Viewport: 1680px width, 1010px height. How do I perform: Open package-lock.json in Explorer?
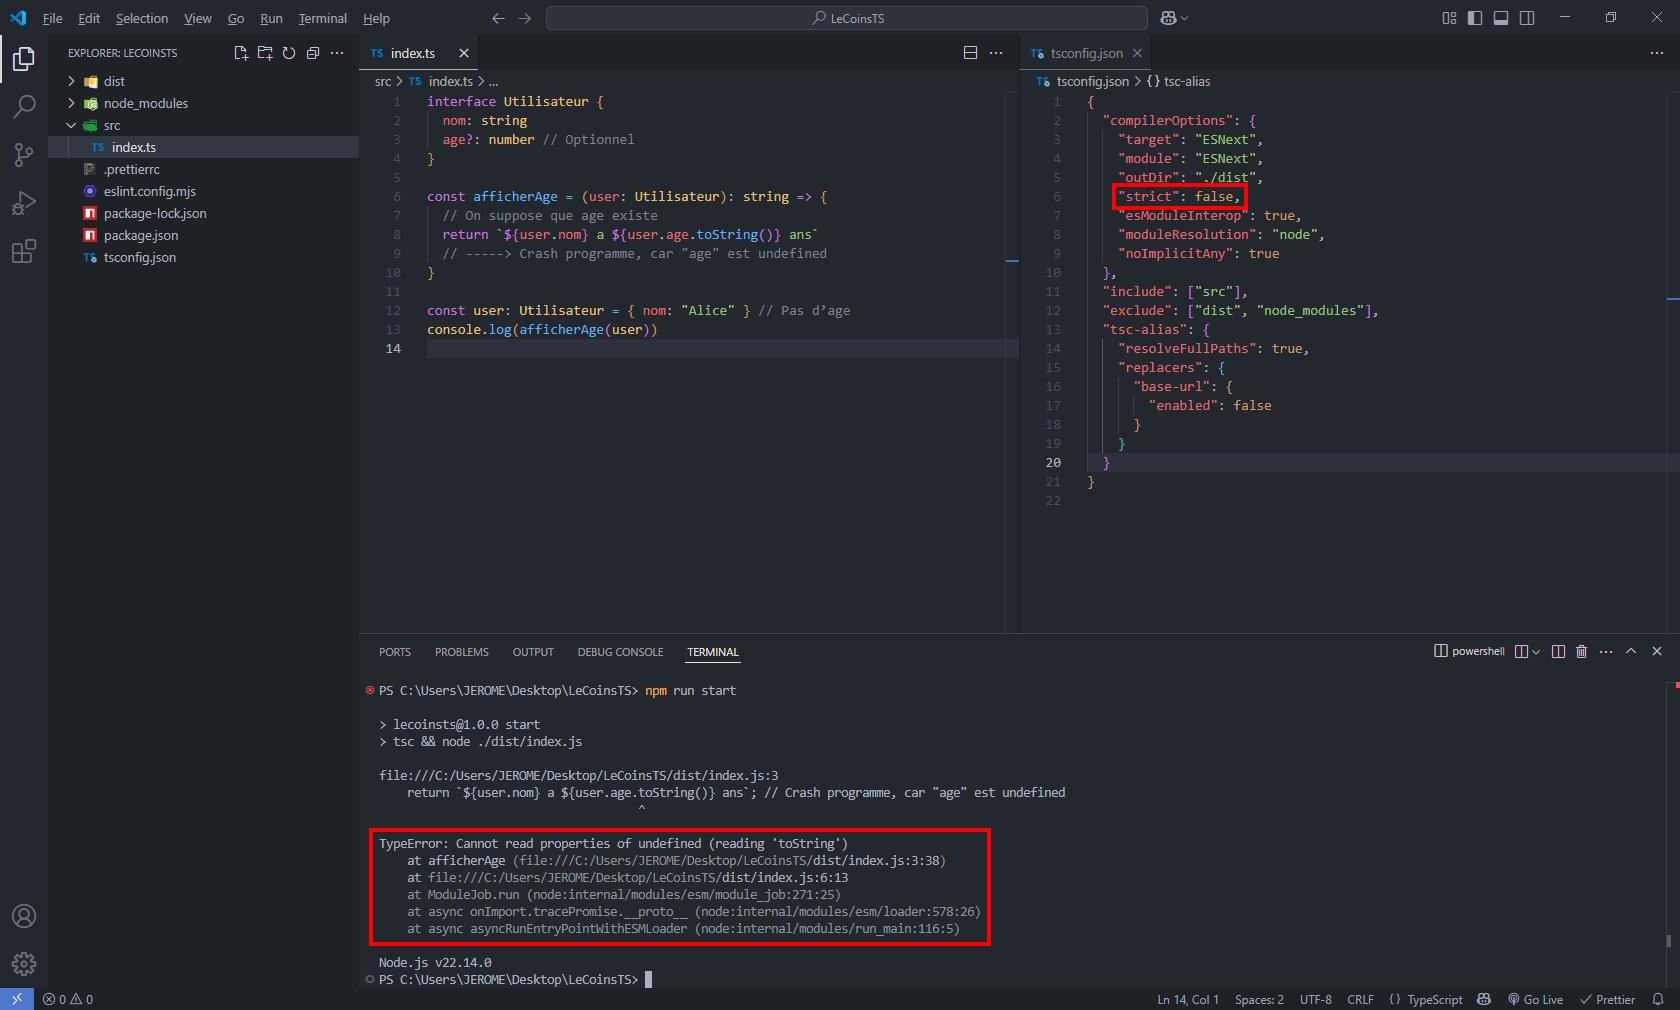pyautogui.click(x=155, y=213)
